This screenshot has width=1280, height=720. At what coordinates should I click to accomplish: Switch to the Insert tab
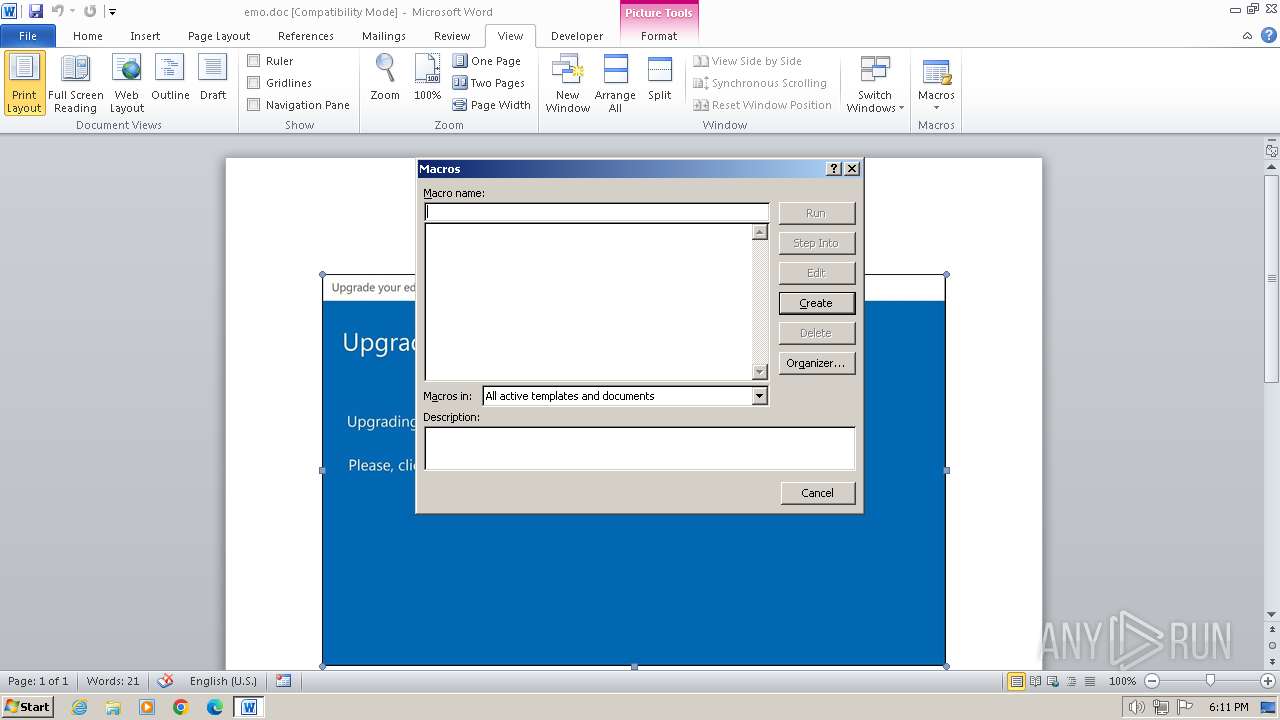(145, 36)
